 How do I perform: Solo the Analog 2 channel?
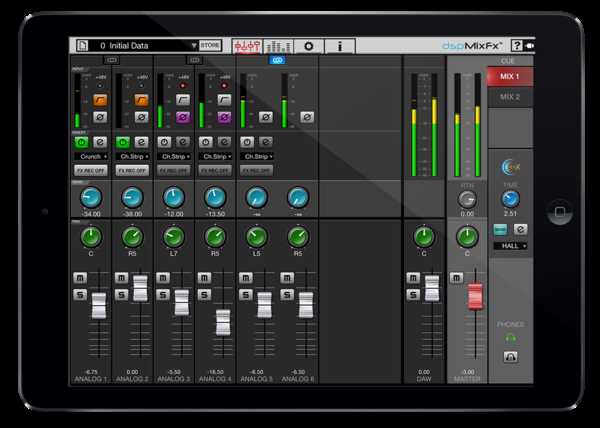121,295
